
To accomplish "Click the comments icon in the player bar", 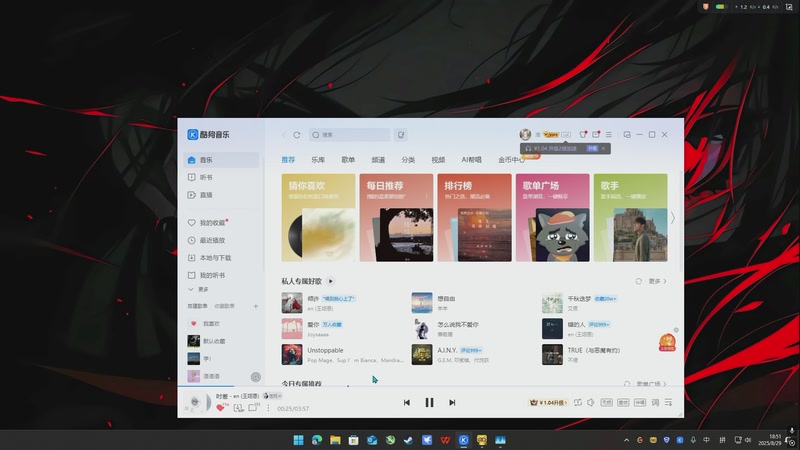I will [253, 407].
